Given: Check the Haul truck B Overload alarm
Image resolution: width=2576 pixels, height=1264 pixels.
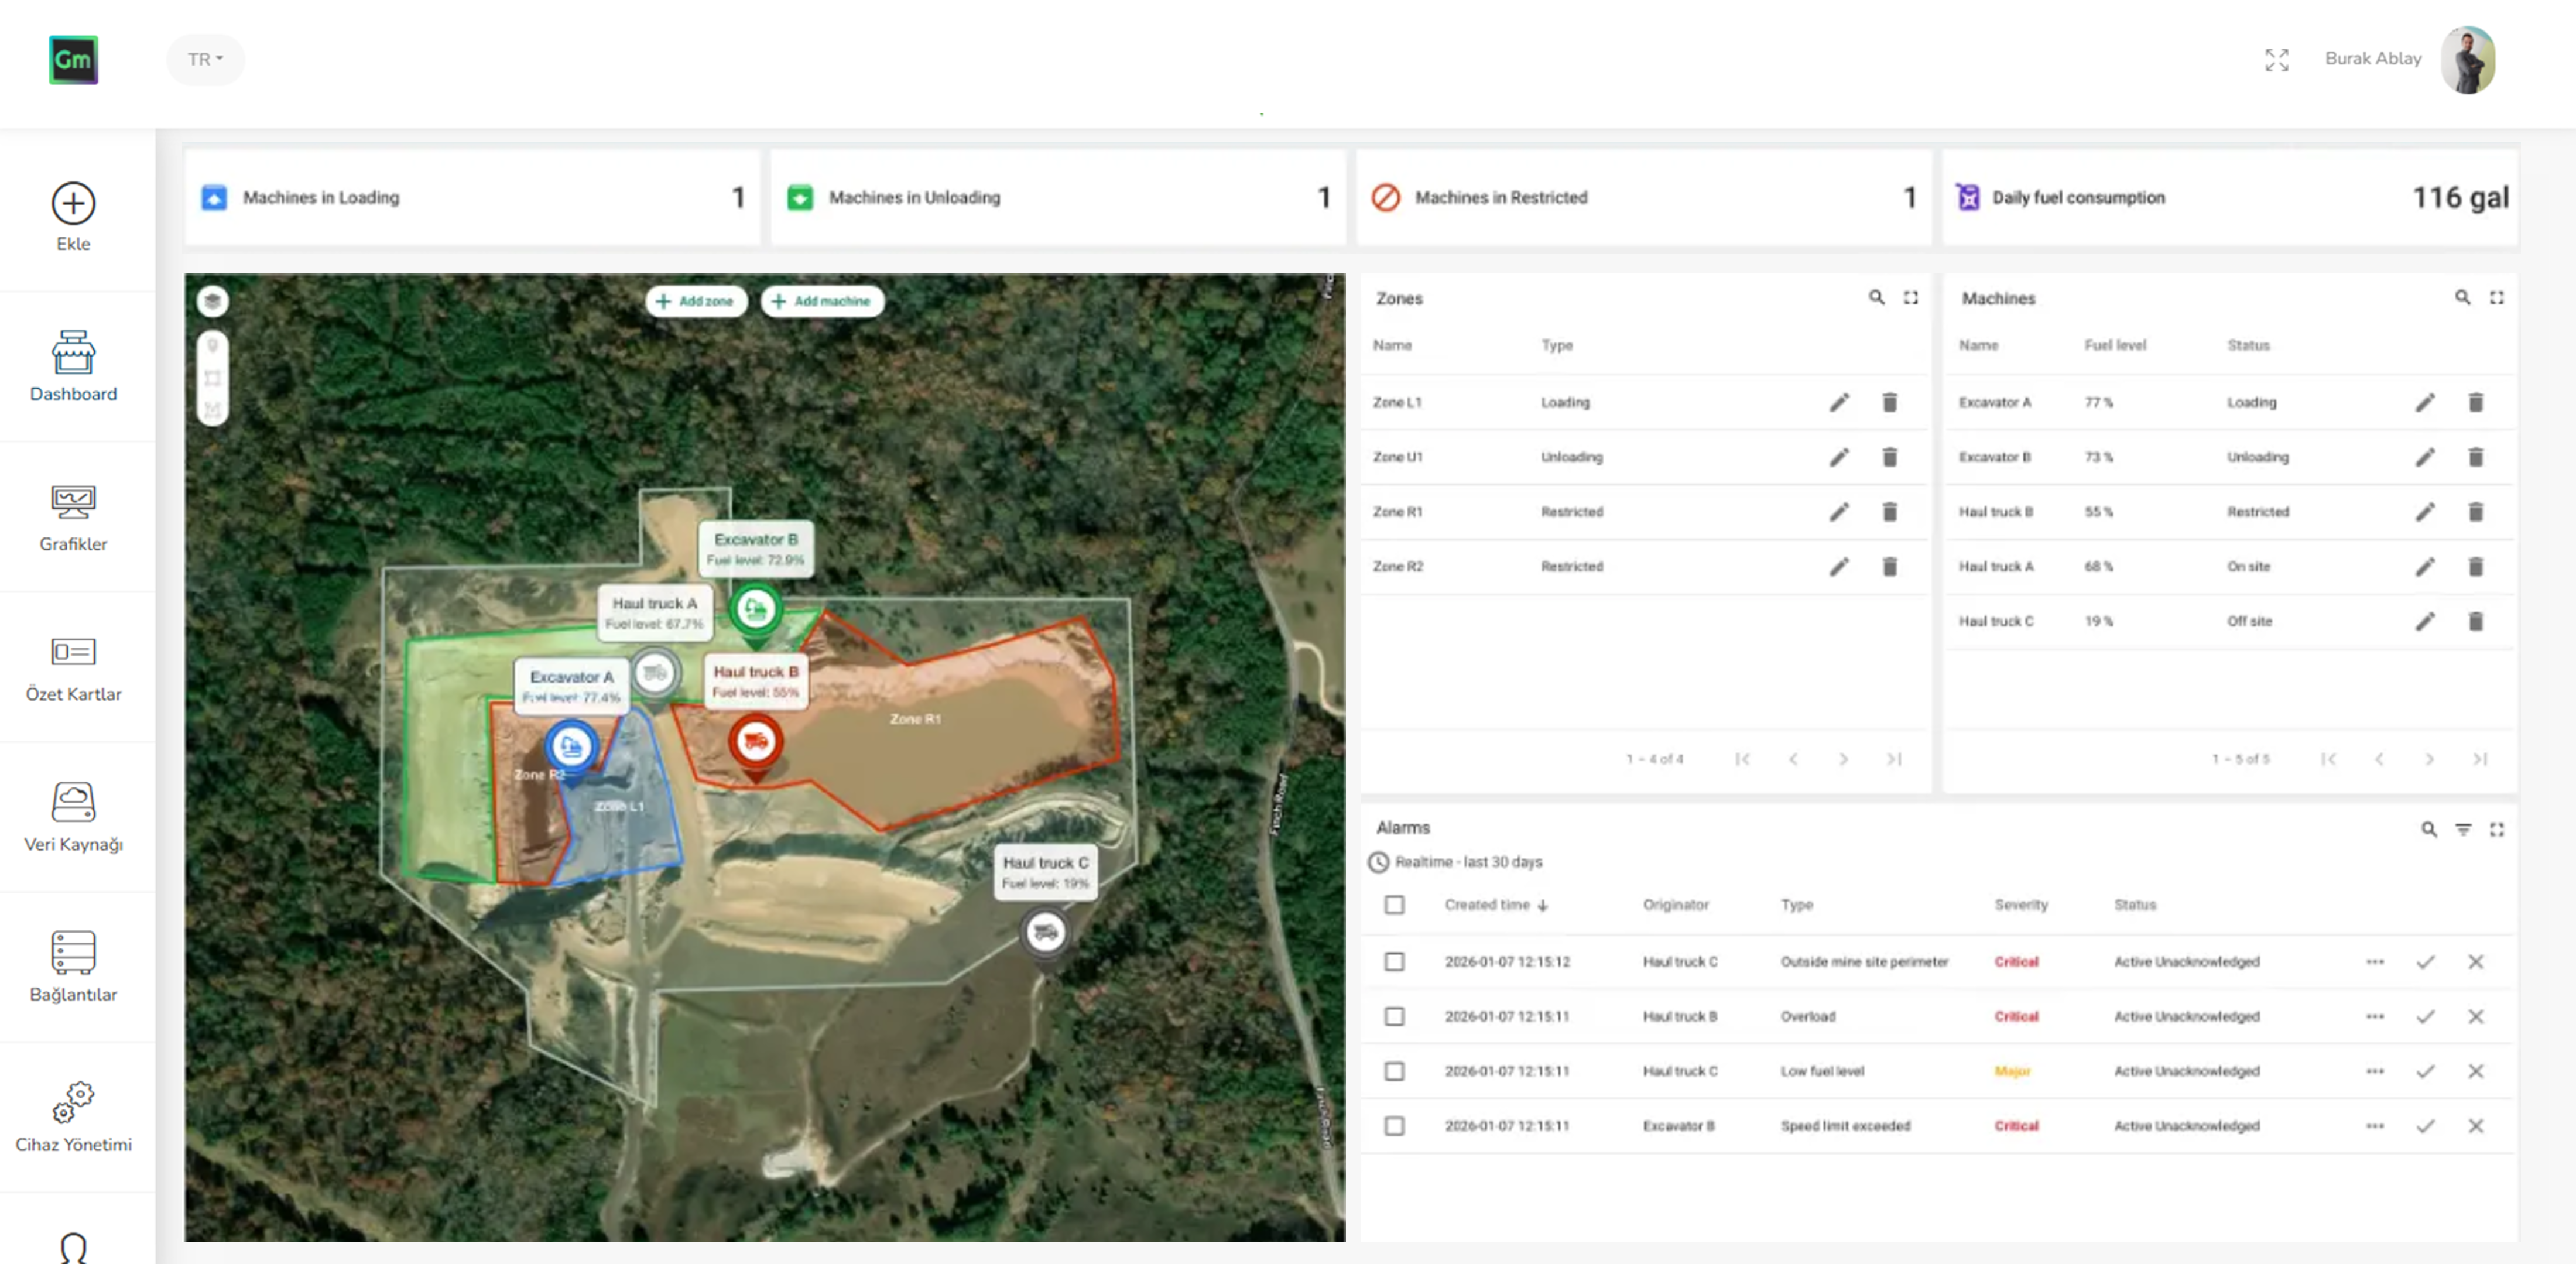Looking at the screenshot, I should coord(1394,1016).
